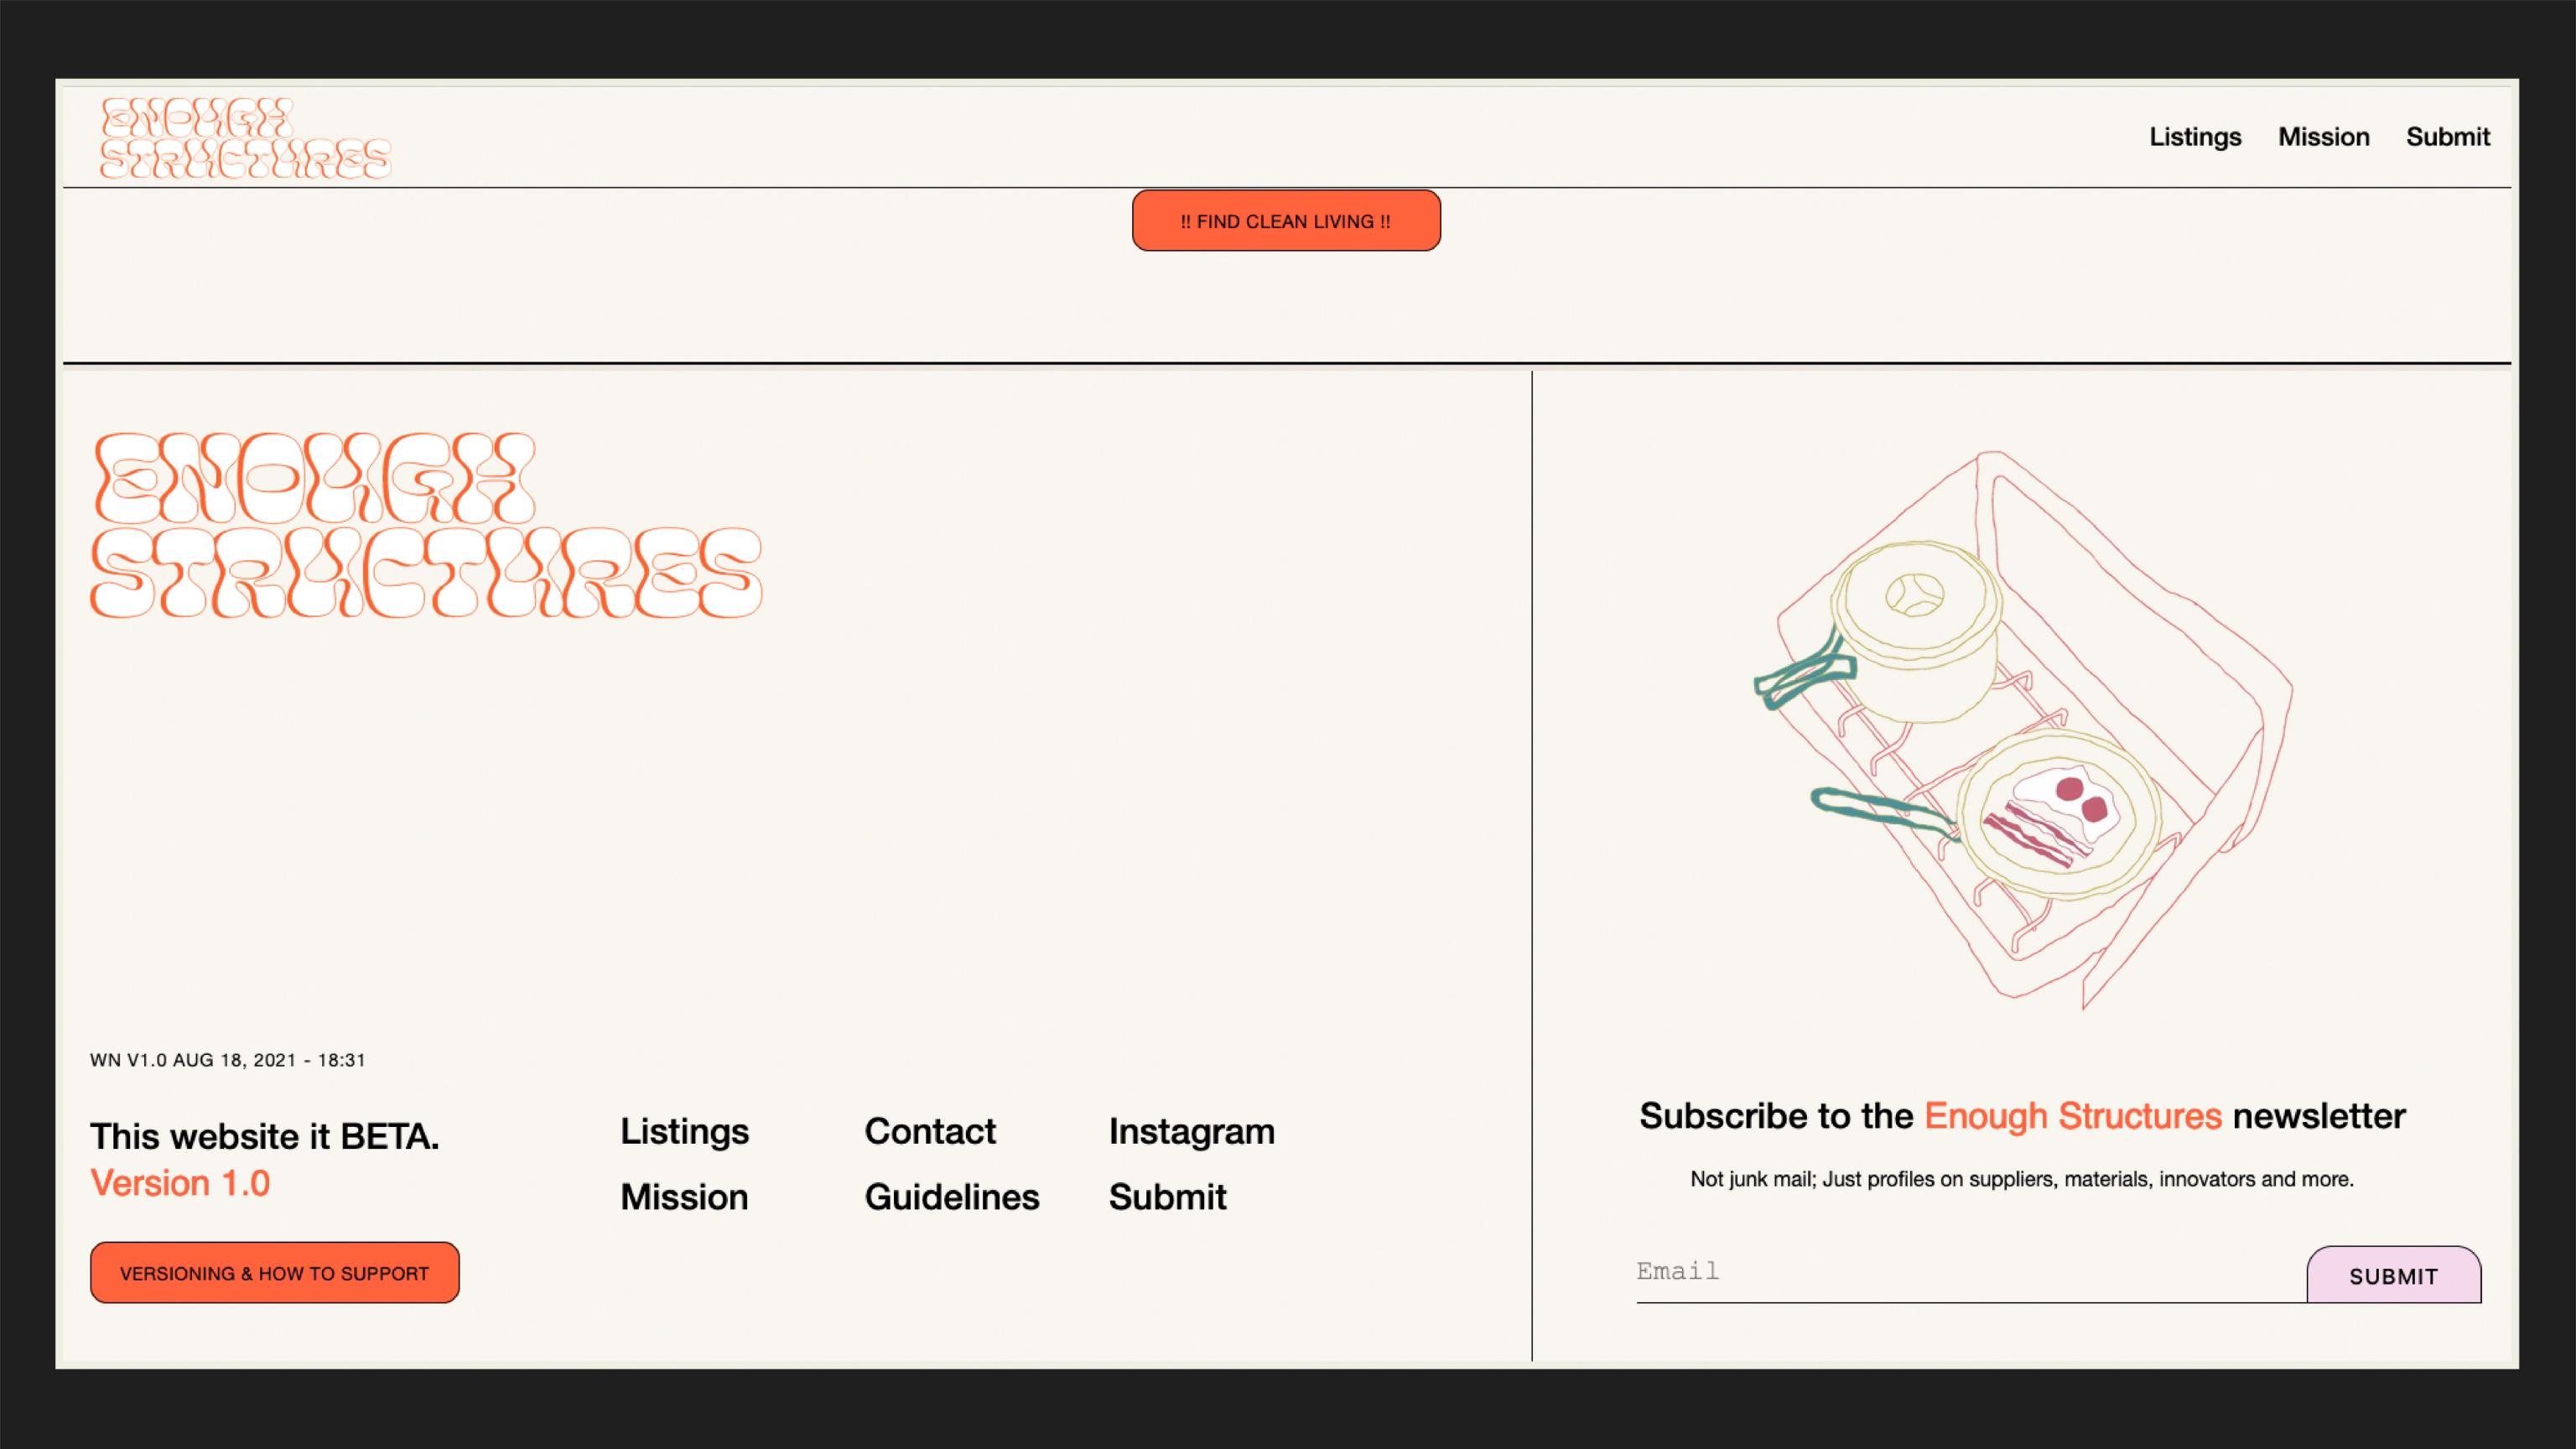
Task: Click orange Enough Structures newsletter text
Action: click(2072, 1116)
